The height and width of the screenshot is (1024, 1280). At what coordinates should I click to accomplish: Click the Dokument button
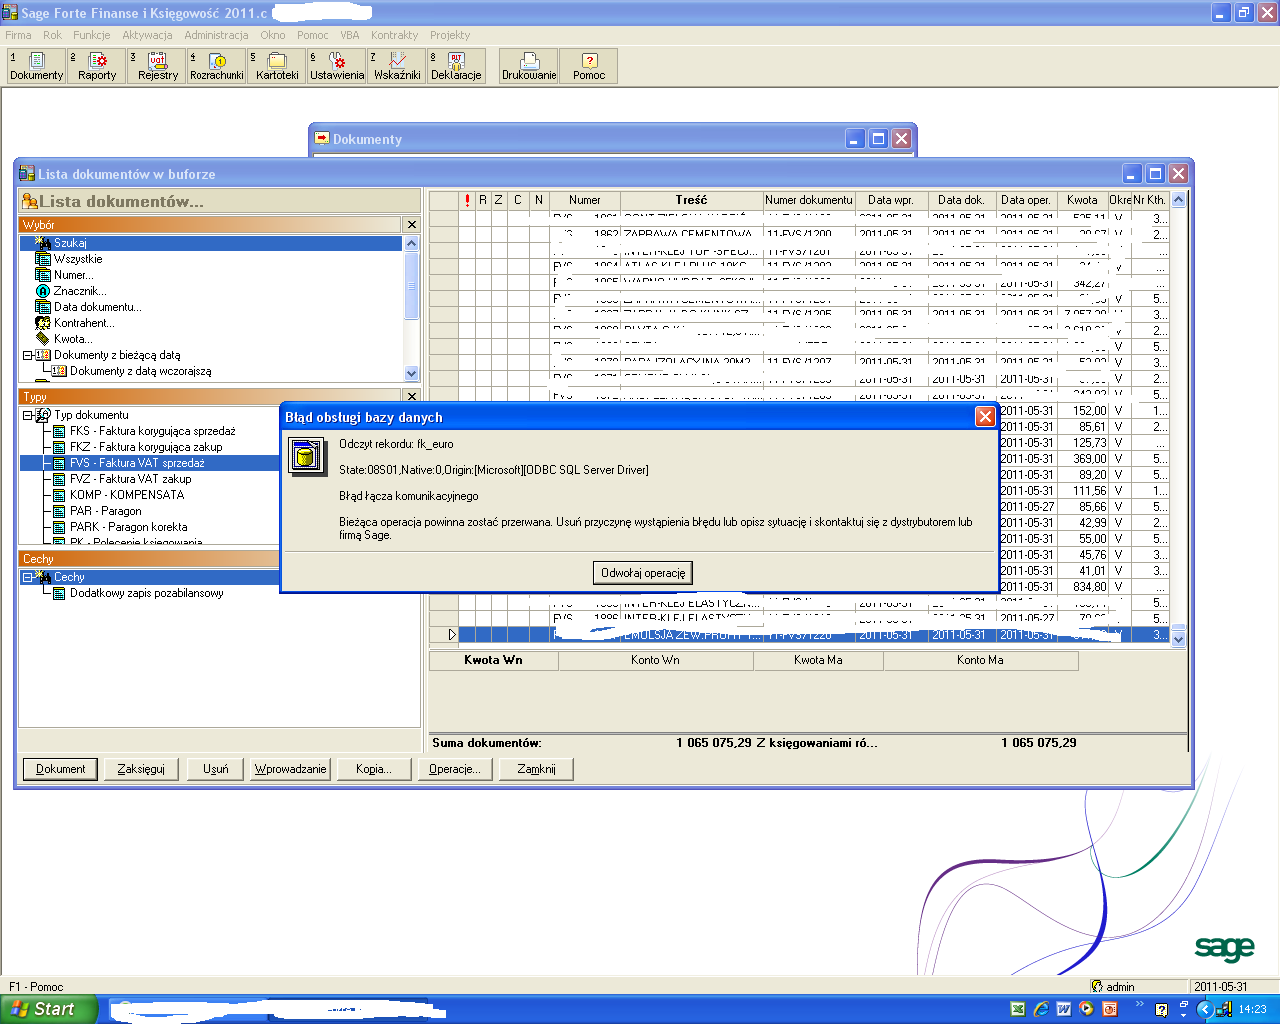(x=60, y=769)
